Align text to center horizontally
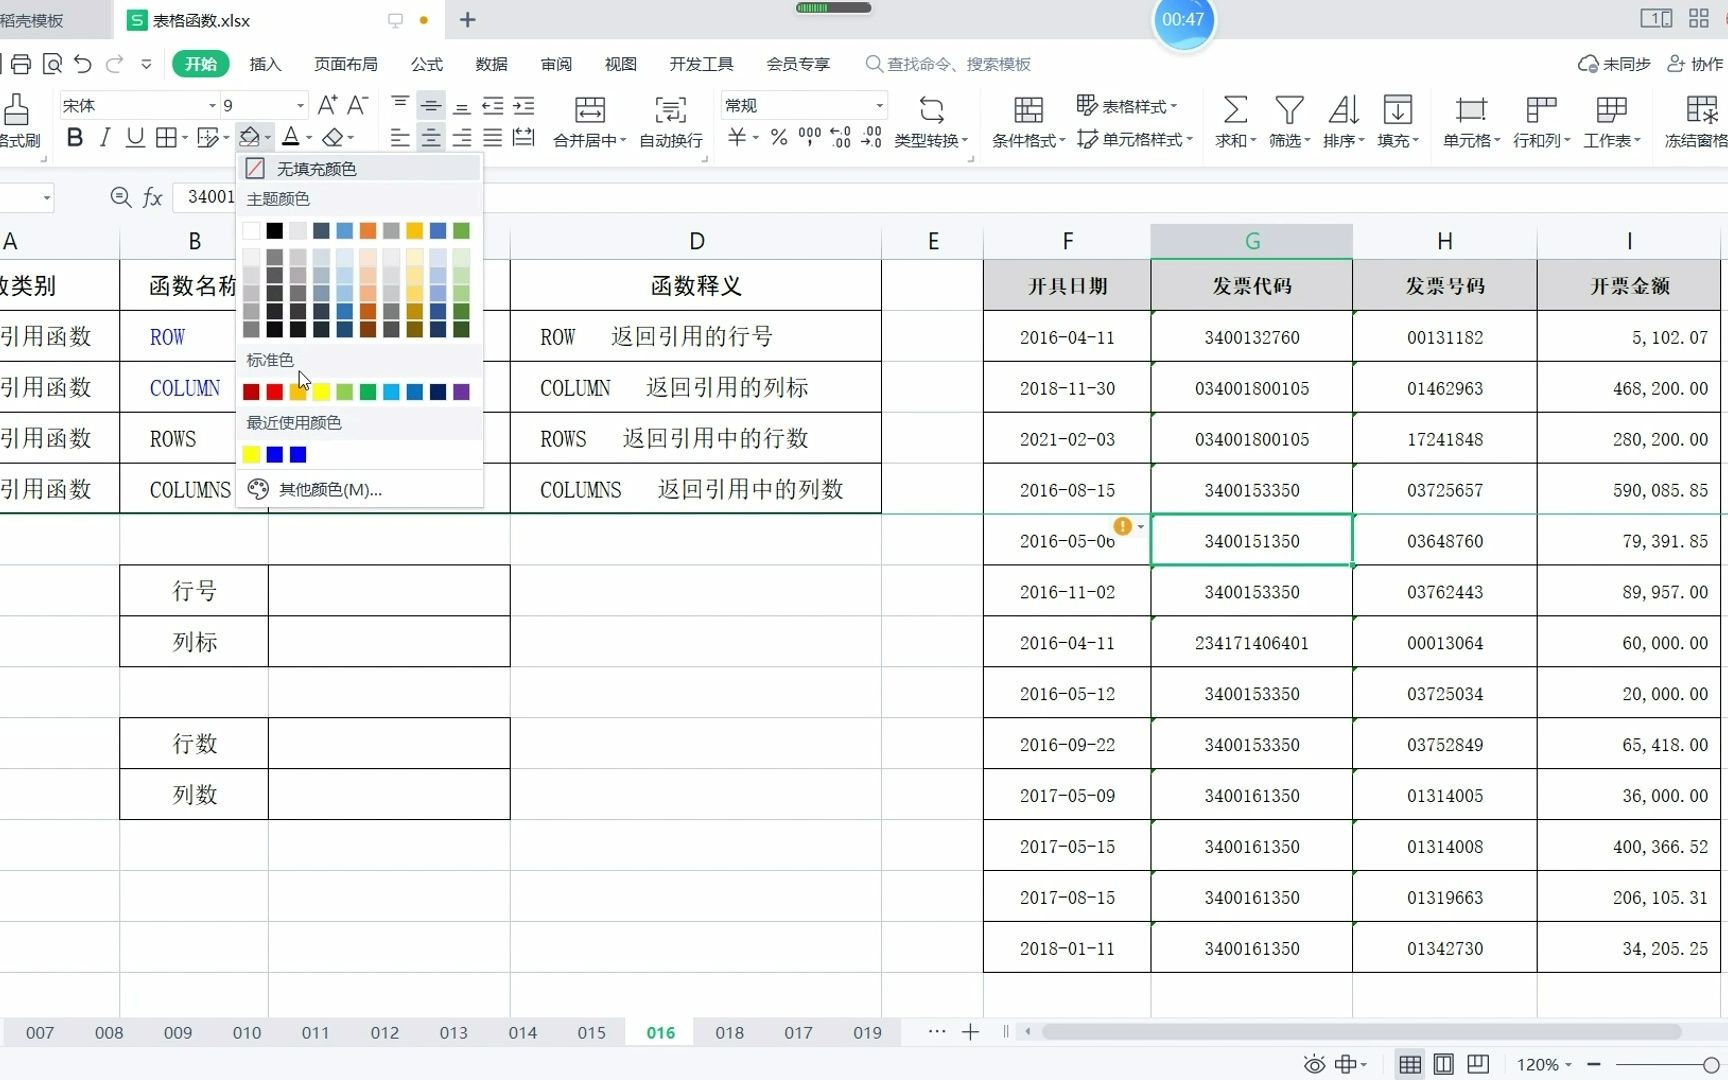The height and width of the screenshot is (1080, 1728). click(x=431, y=138)
